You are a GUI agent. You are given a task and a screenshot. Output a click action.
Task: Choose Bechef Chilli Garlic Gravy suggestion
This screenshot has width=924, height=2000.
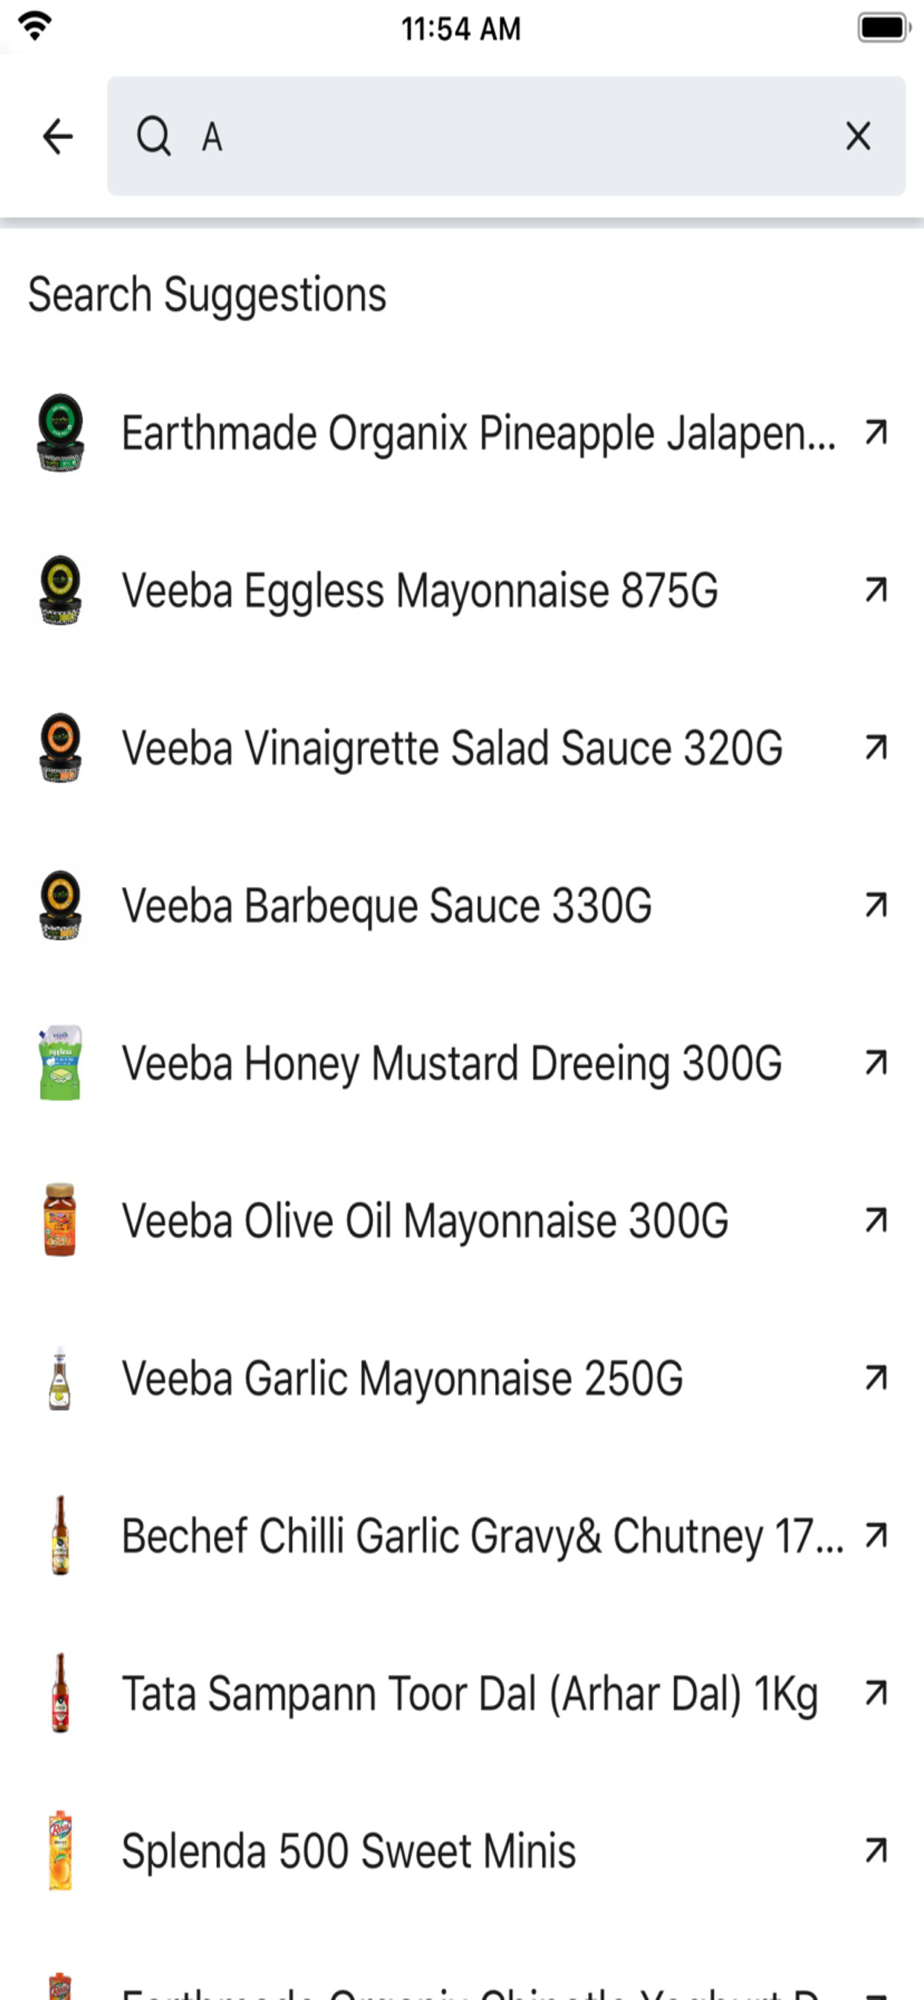482,1536
